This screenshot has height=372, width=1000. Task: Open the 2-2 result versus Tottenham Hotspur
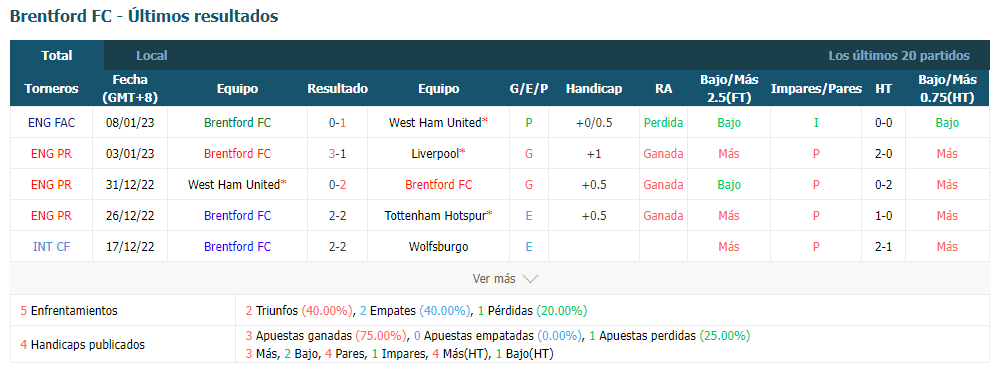pyautogui.click(x=337, y=216)
